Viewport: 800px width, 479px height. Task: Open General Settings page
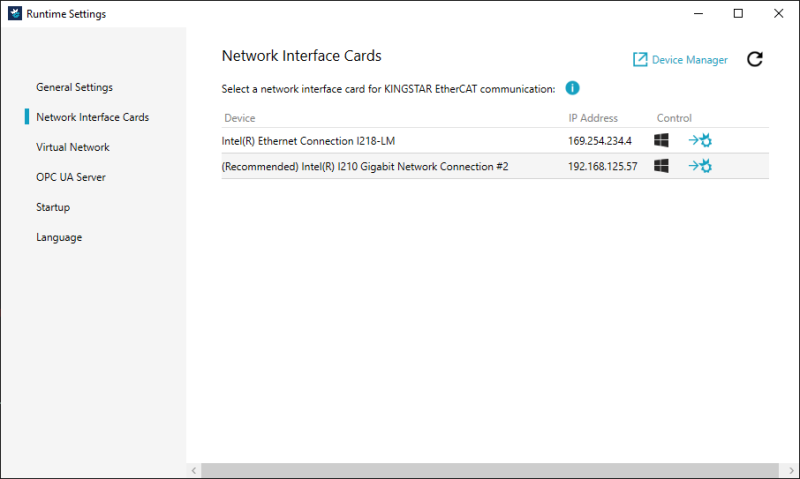(x=74, y=87)
